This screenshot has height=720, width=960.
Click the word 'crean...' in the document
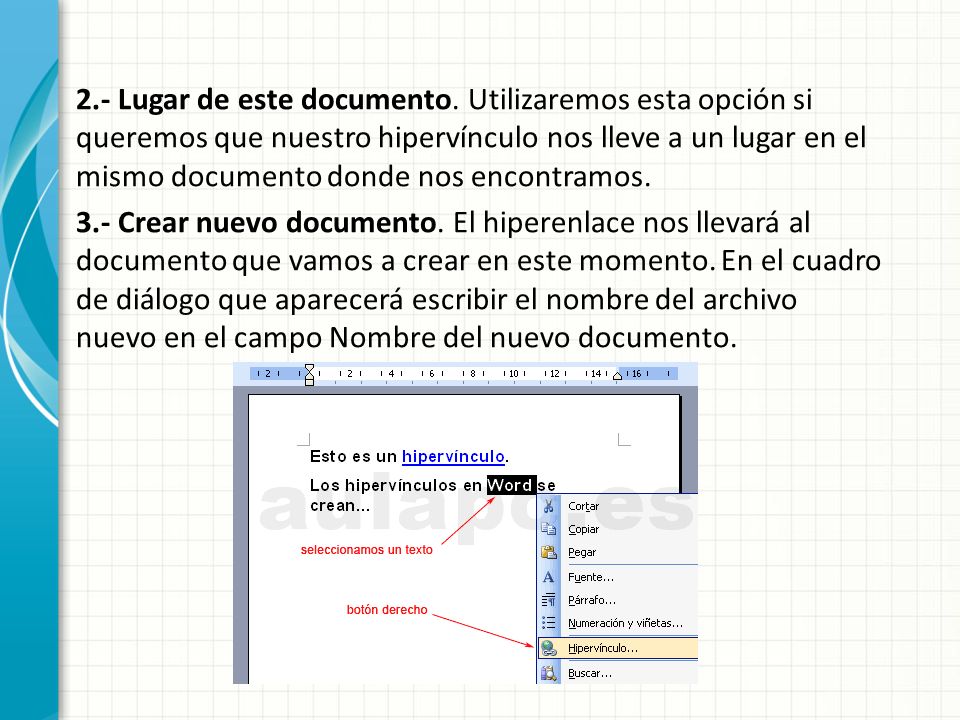pos(340,506)
